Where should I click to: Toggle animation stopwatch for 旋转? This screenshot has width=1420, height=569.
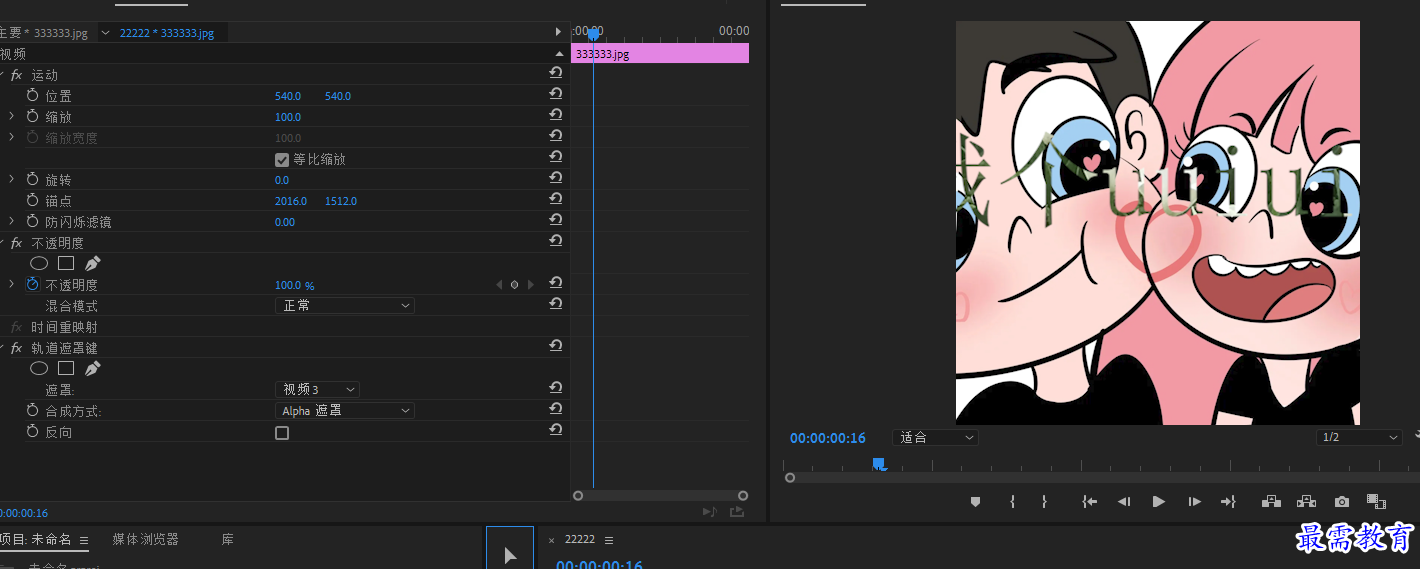click(x=32, y=179)
